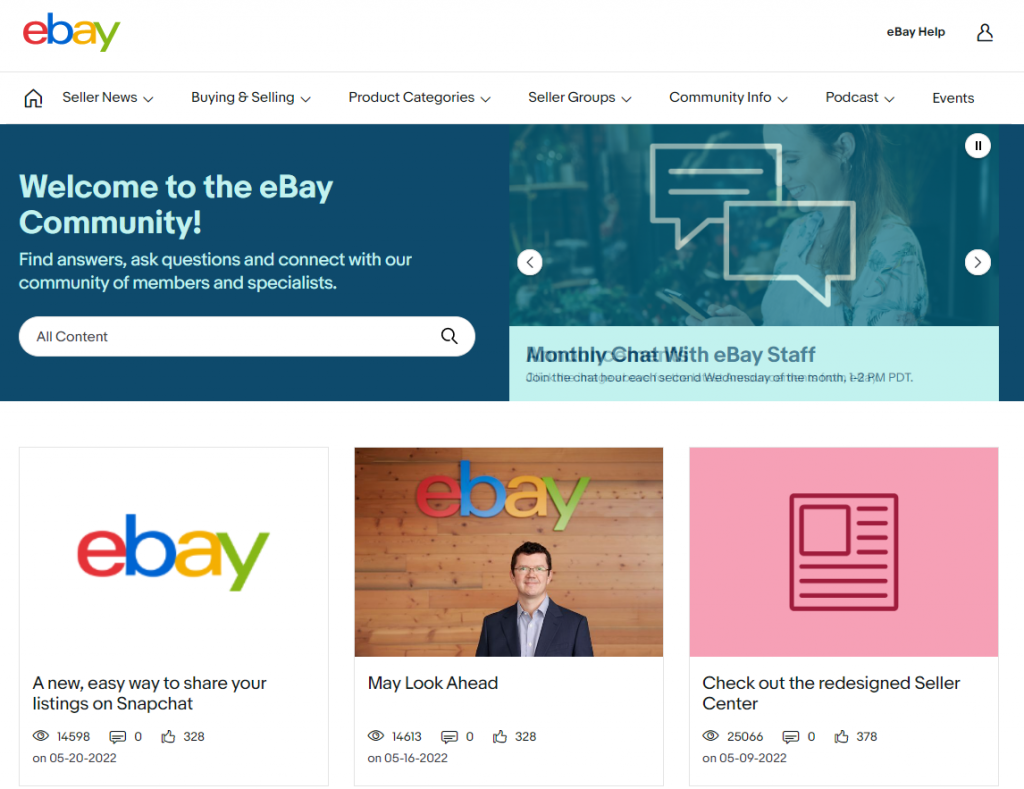Click the search magnifier icon
1024x789 pixels.
point(449,336)
